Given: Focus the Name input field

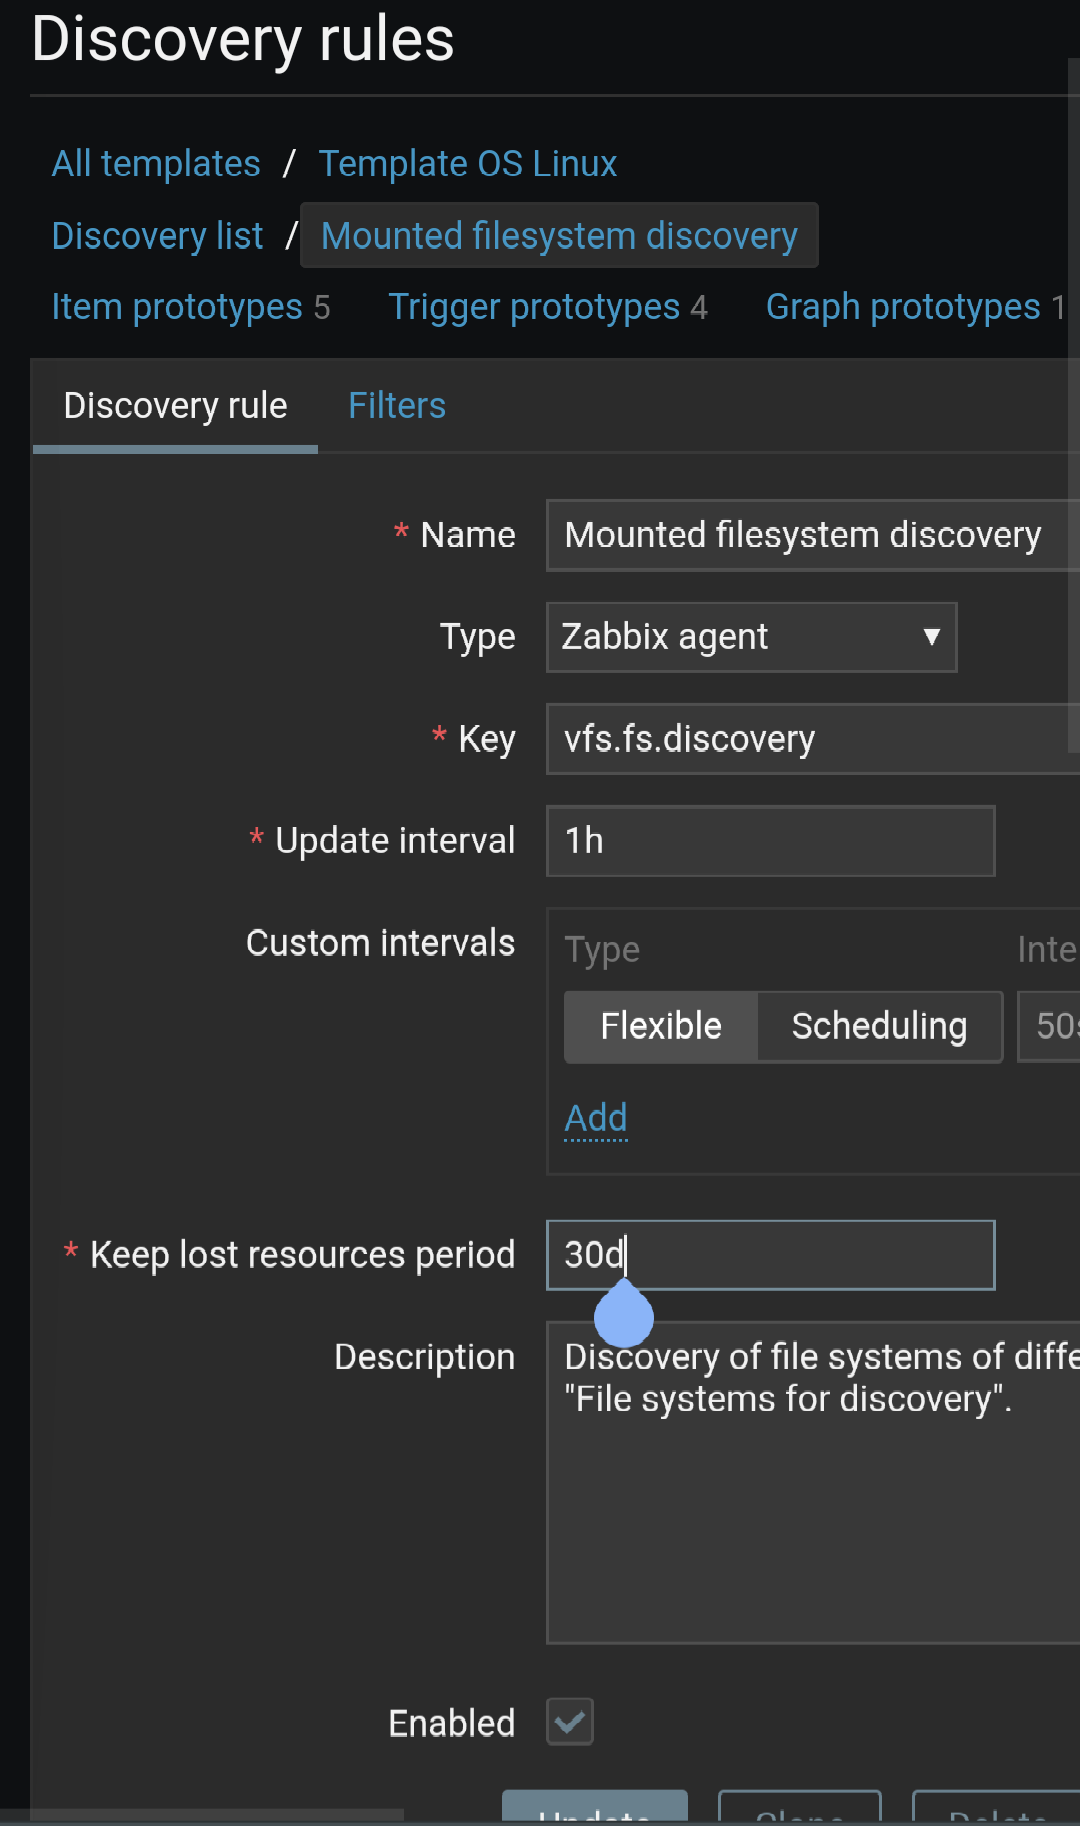Looking at the screenshot, I should [x=810, y=535].
